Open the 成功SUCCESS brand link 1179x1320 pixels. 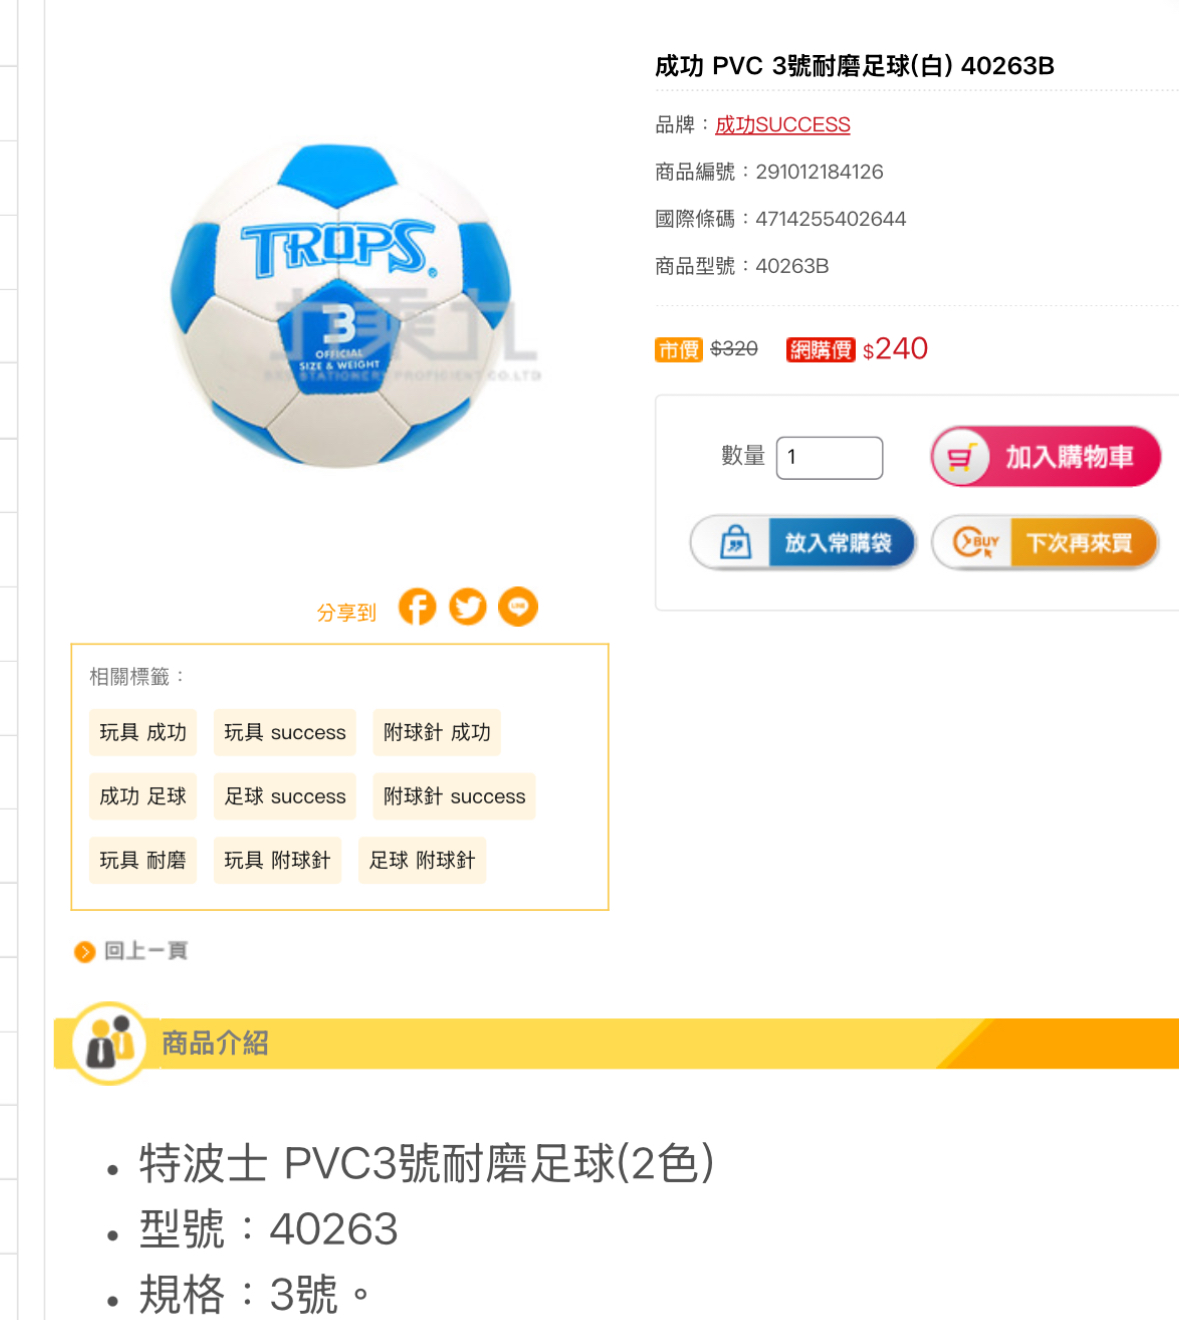pos(783,125)
